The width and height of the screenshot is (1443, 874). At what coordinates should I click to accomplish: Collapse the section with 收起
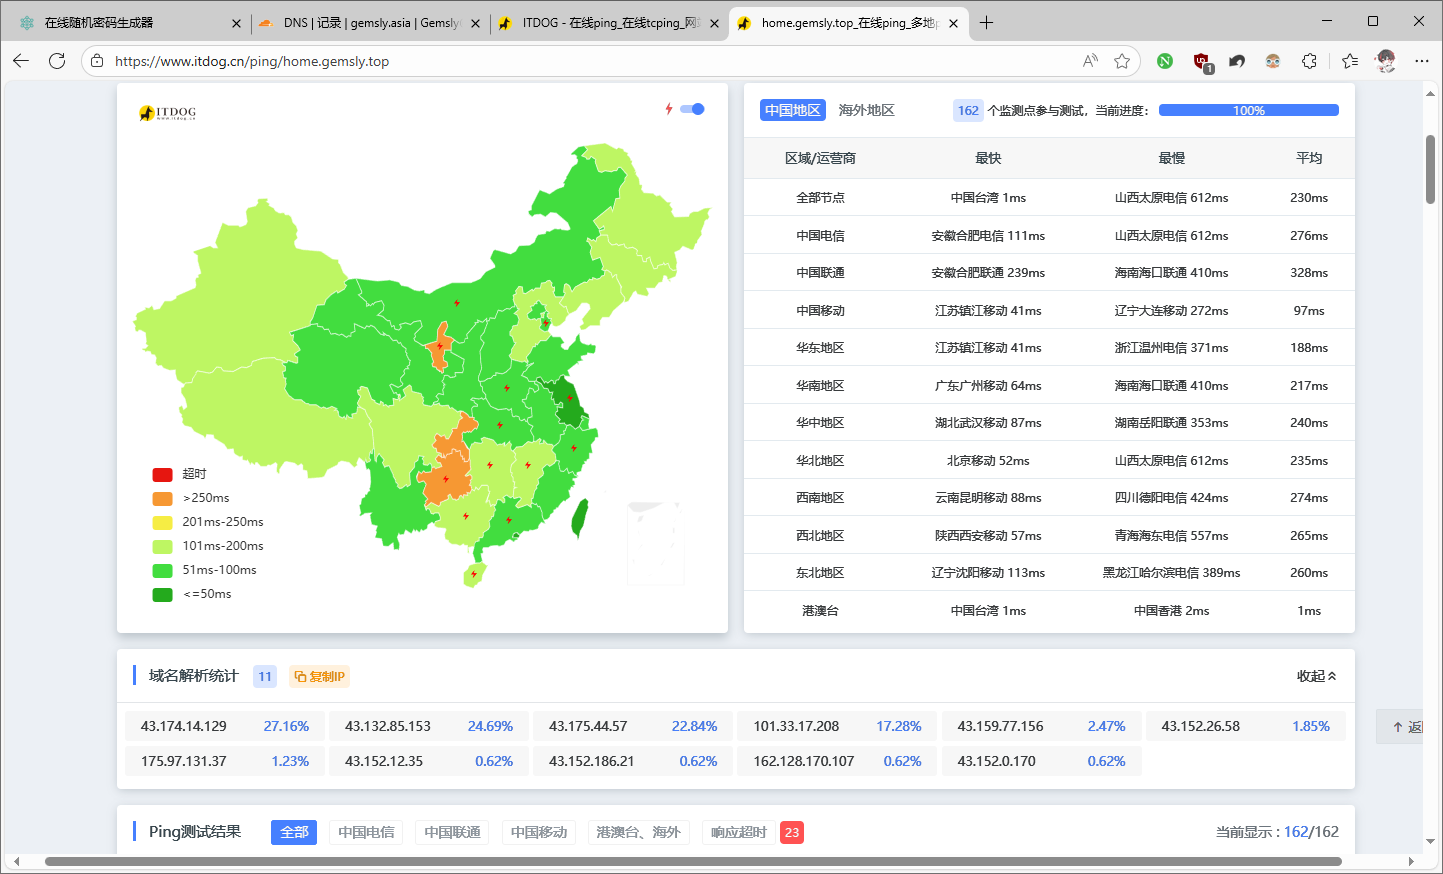(x=1316, y=676)
